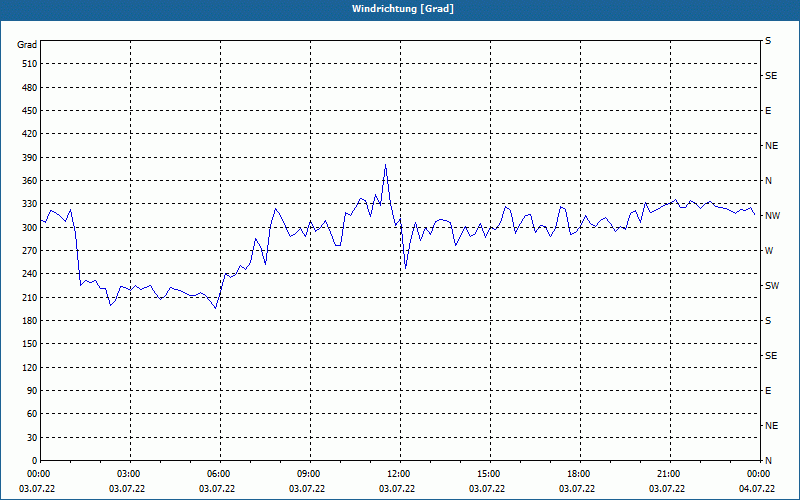Click the 330 degree axis label
This screenshot has height=500, width=800.
pos(30,204)
